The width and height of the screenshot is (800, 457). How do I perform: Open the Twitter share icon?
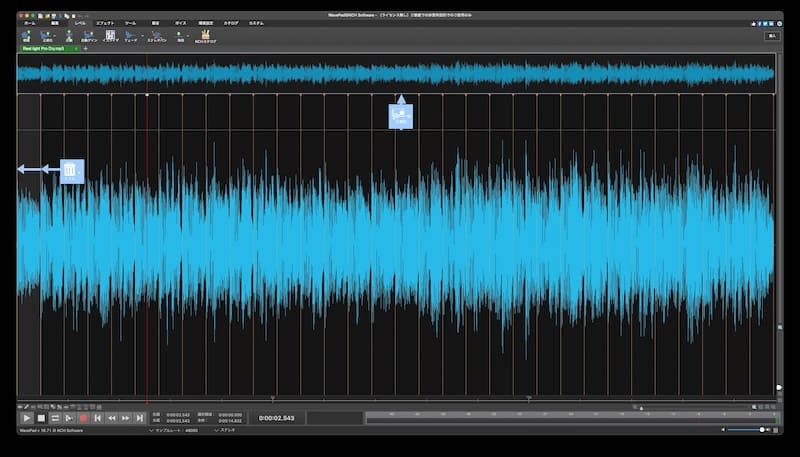[x=765, y=23]
